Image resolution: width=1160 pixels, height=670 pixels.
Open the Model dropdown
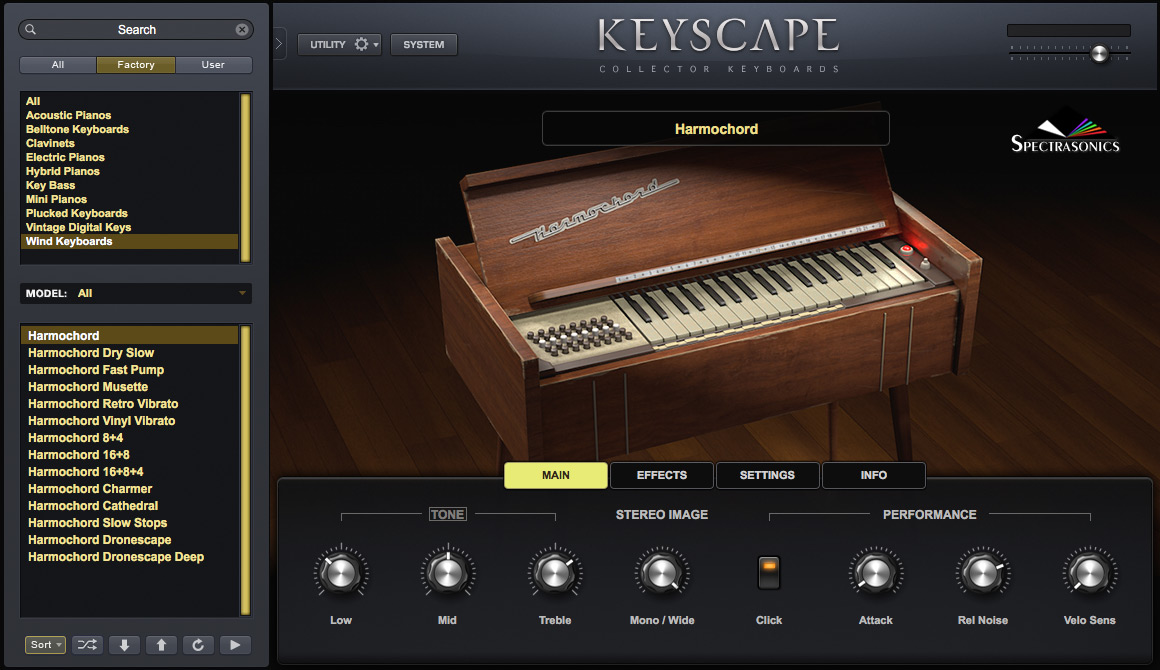click(135, 293)
